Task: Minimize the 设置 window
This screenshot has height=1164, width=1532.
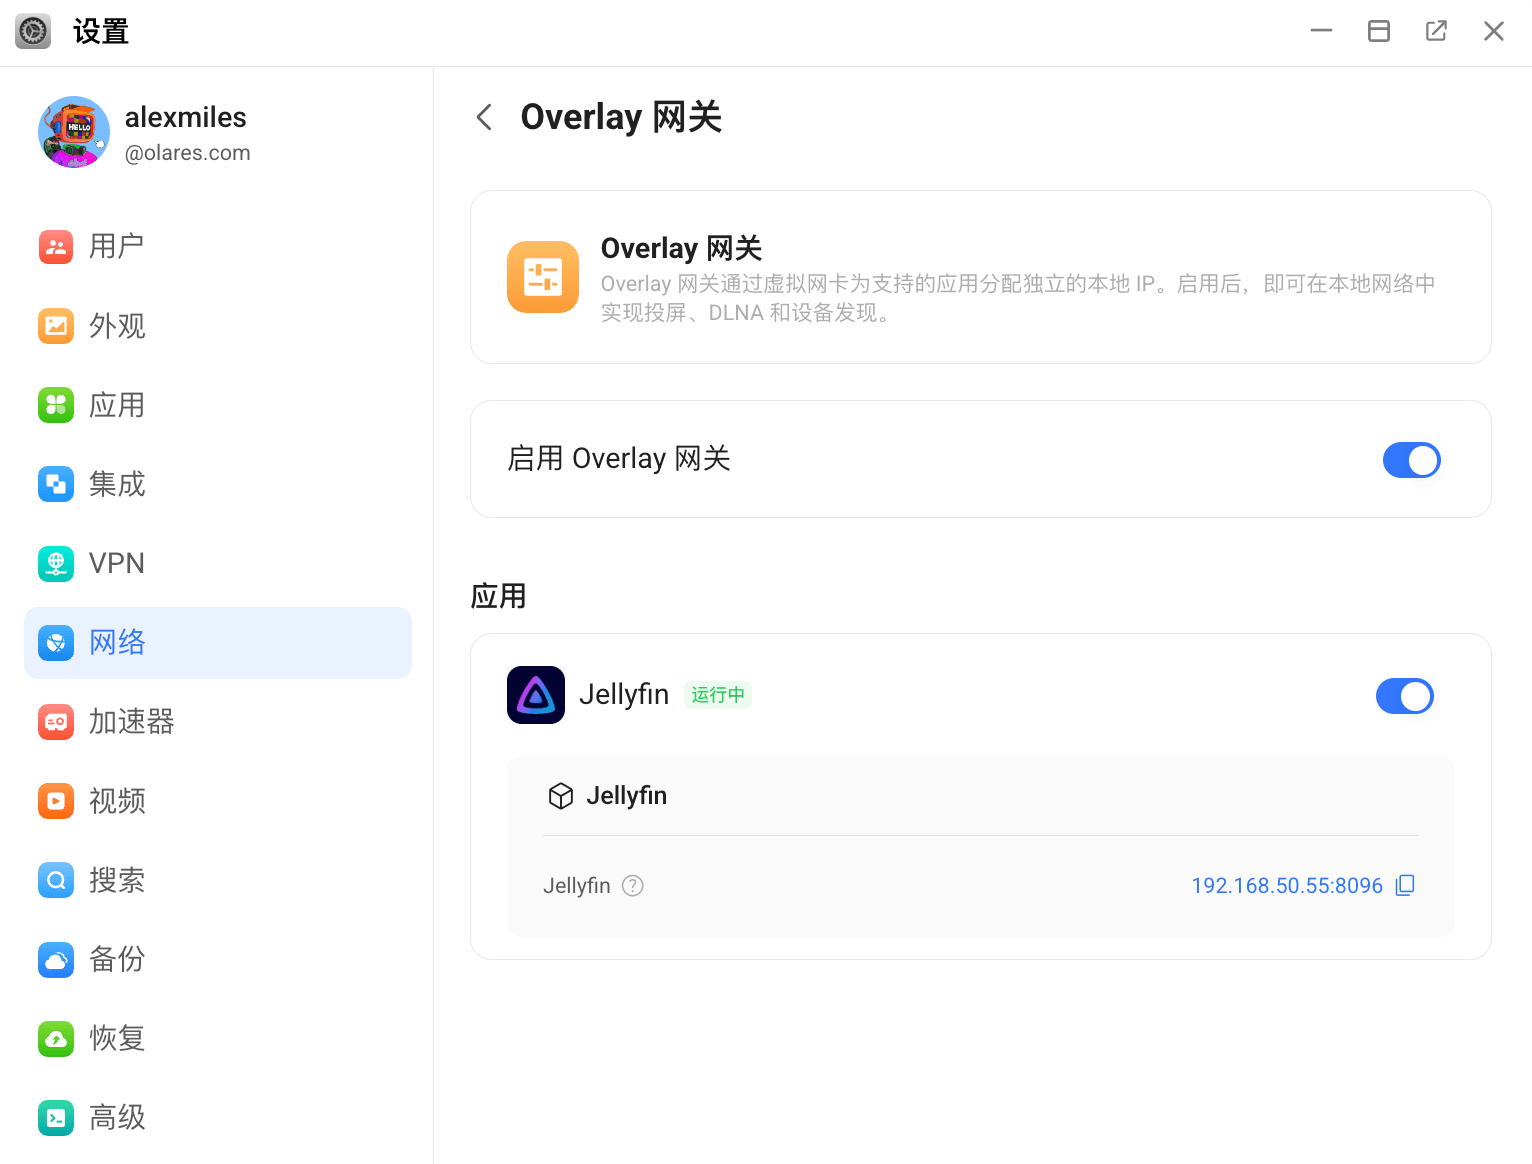Action: [x=1322, y=31]
